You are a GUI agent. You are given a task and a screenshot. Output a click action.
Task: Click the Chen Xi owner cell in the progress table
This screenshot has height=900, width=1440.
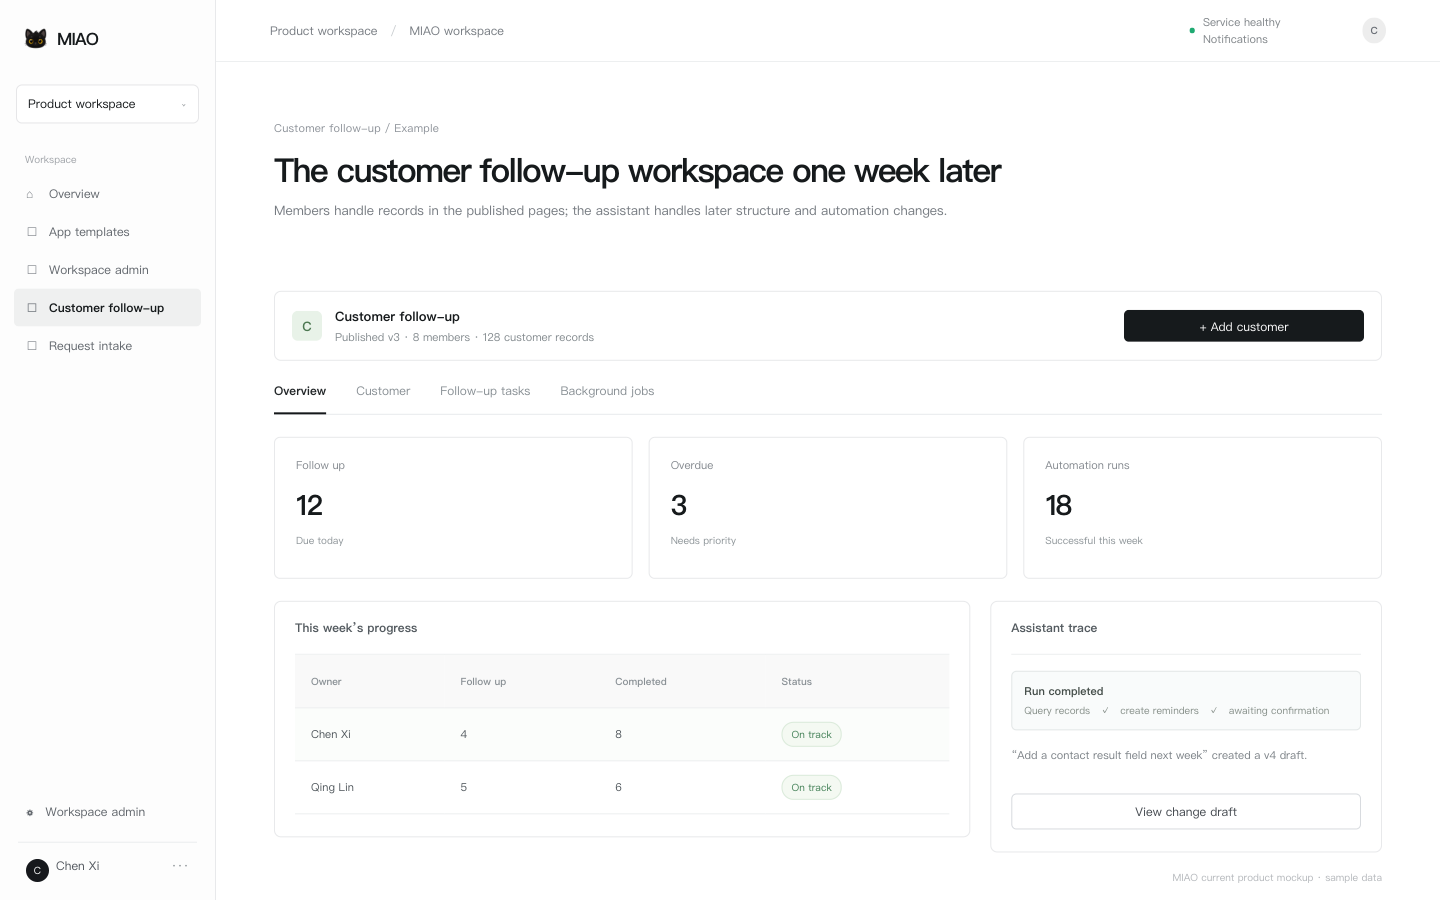pos(331,734)
